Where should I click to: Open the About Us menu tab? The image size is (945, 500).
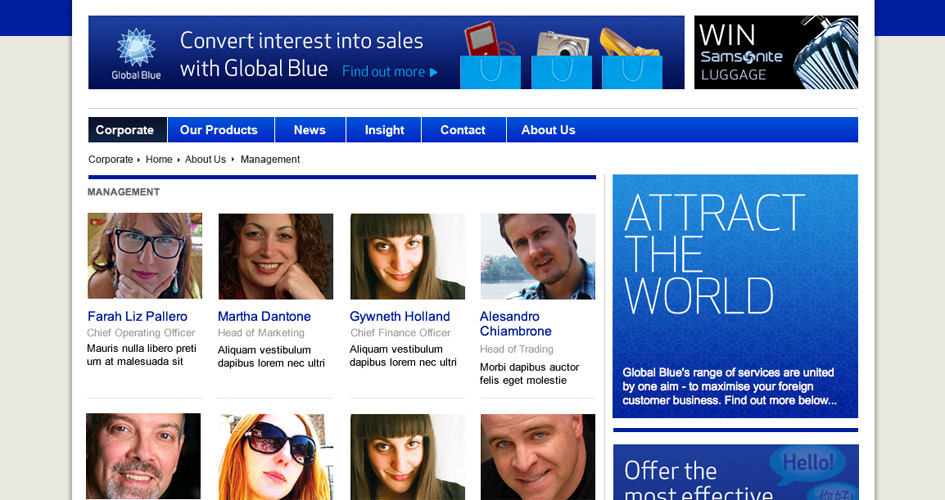(548, 130)
